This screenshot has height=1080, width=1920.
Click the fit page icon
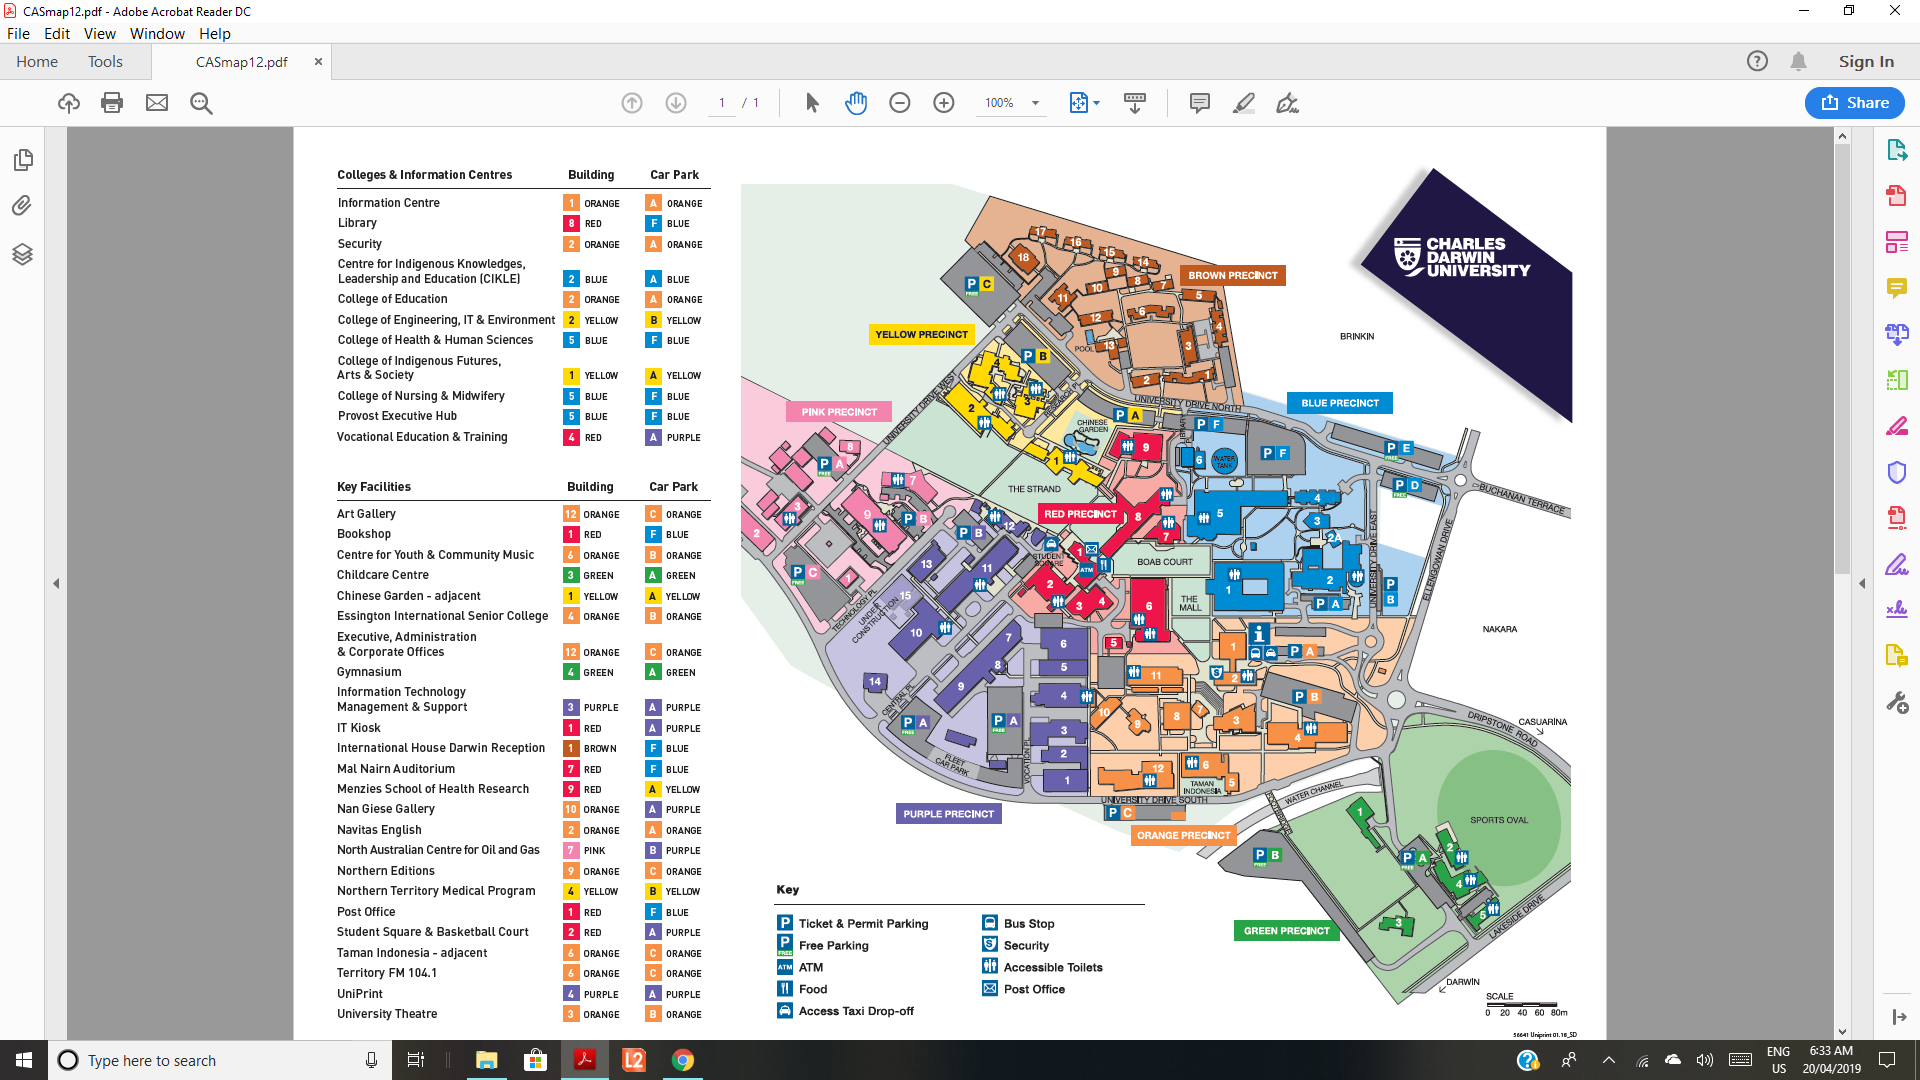coord(1078,103)
